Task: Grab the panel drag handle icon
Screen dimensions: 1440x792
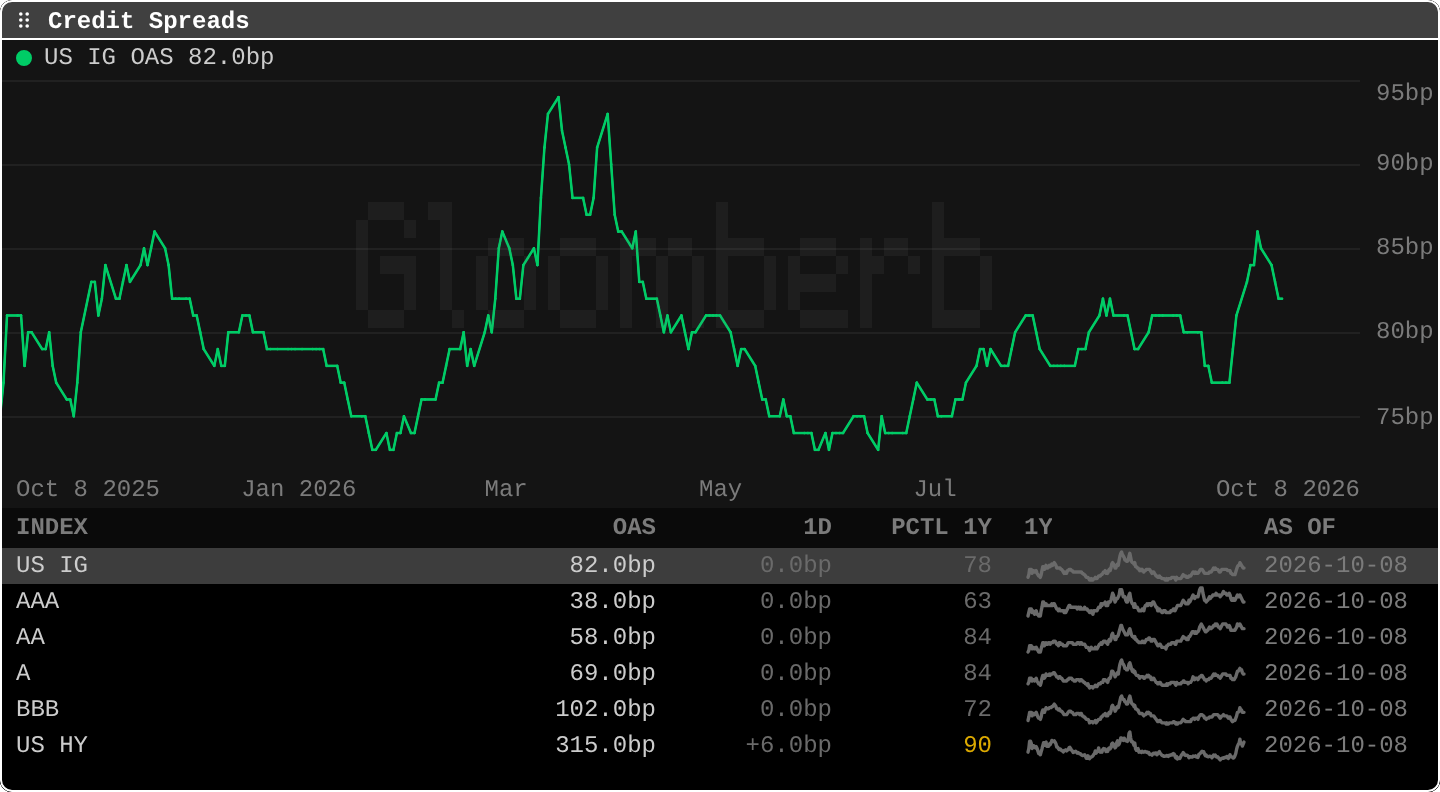Action: click(24, 21)
